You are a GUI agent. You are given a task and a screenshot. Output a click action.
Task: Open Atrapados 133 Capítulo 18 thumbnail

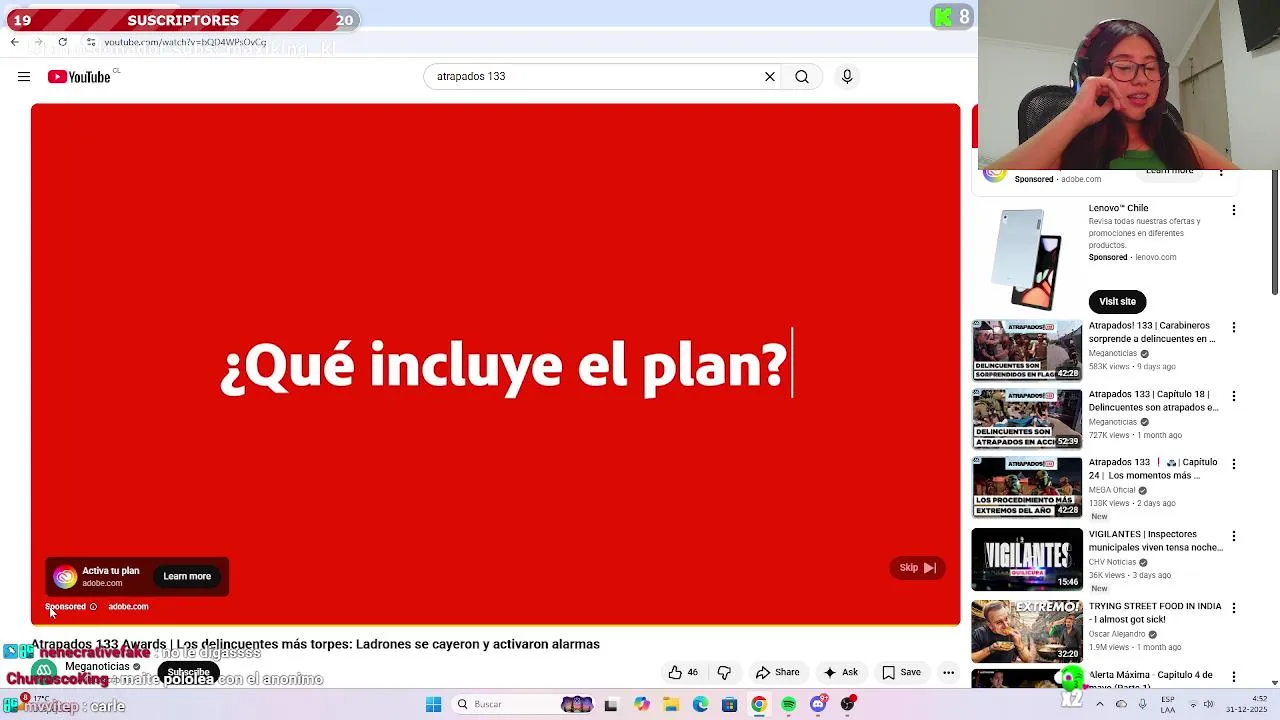point(1027,419)
